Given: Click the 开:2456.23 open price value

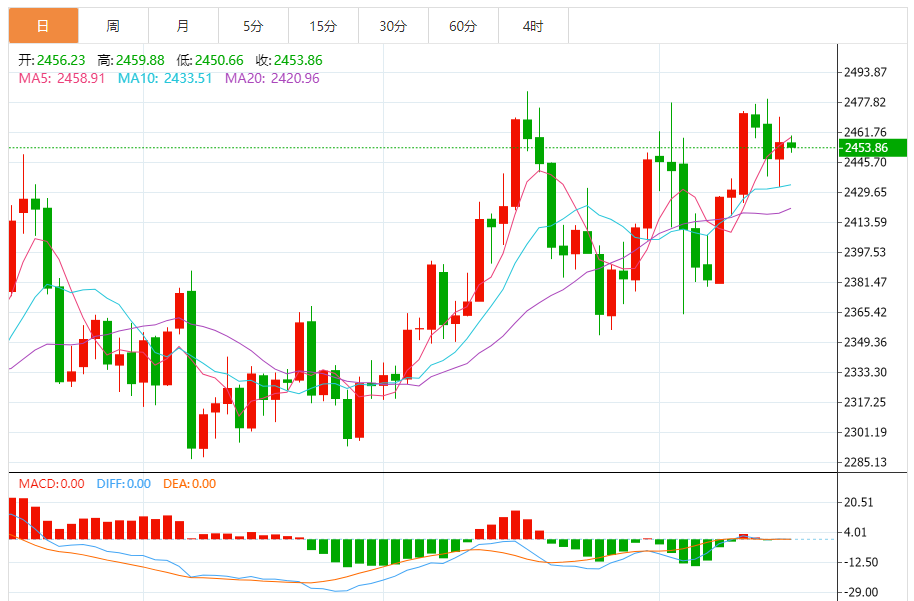Looking at the screenshot, I should (x=52, y=60).
